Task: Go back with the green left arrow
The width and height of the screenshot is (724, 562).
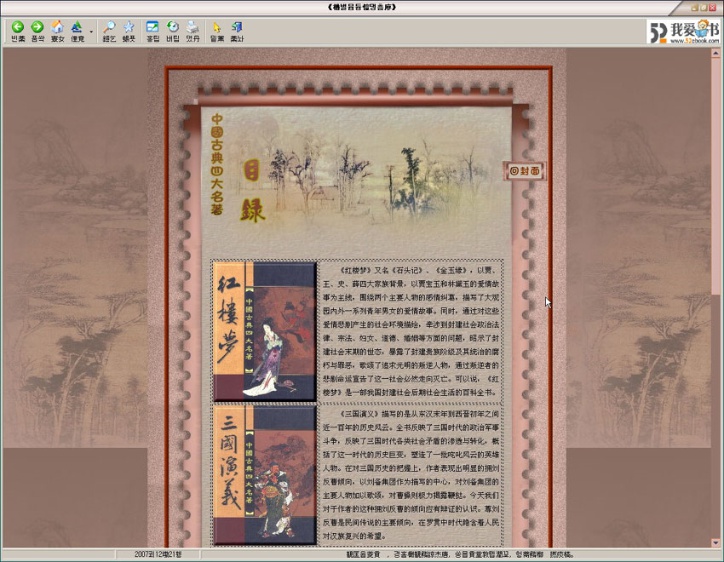Action: (18, 31)
